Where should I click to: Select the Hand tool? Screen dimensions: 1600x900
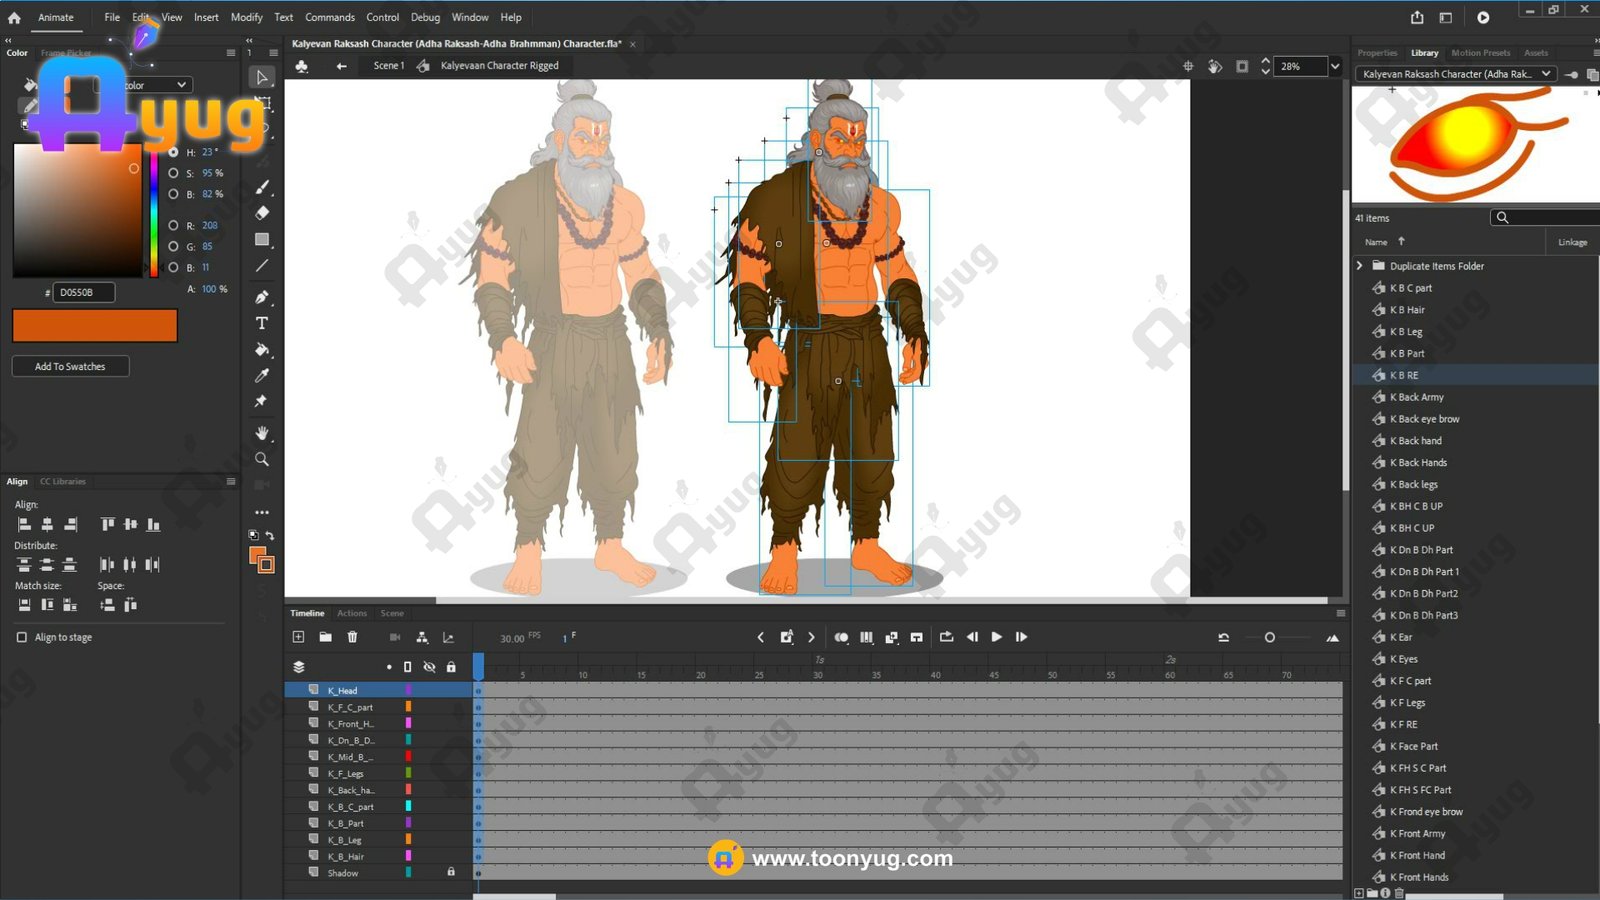[x=262, y=433]
